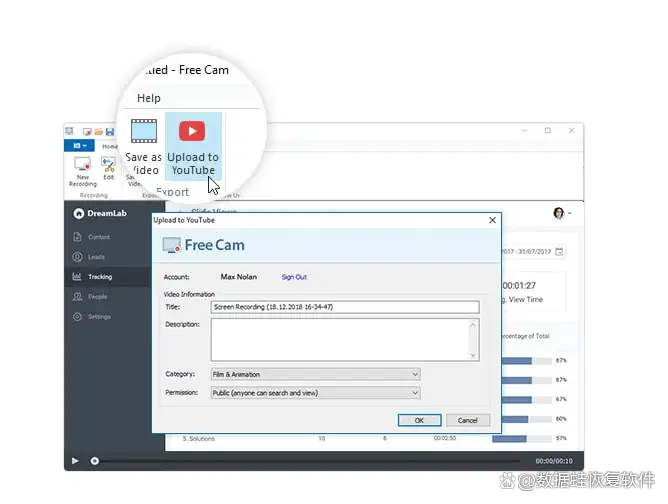
Task: Open the user avatar menu
Action: [562, 213]
